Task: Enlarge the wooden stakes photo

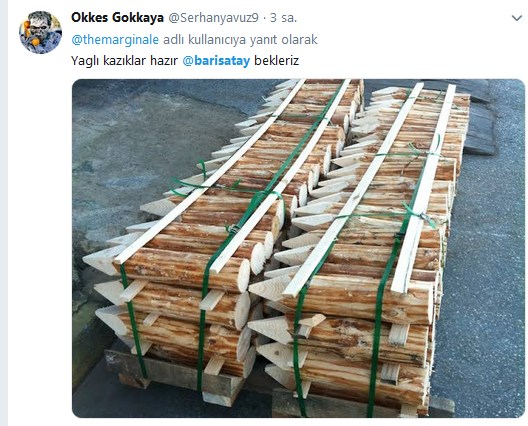Action: coord(298,249)
